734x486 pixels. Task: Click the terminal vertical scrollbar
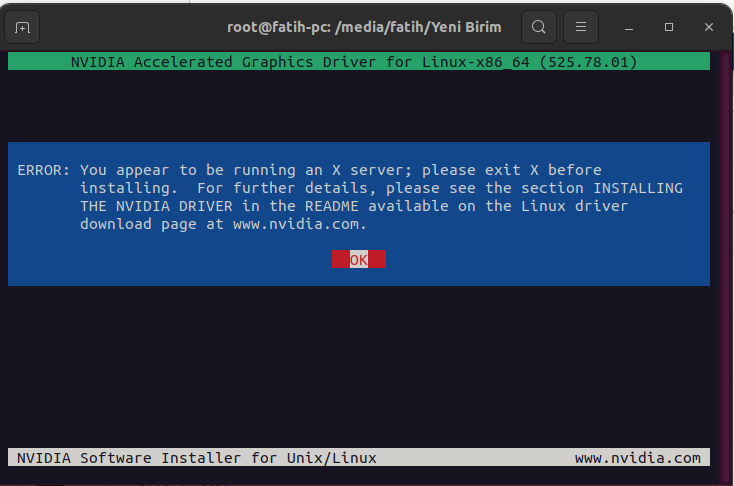click(726, 267)
